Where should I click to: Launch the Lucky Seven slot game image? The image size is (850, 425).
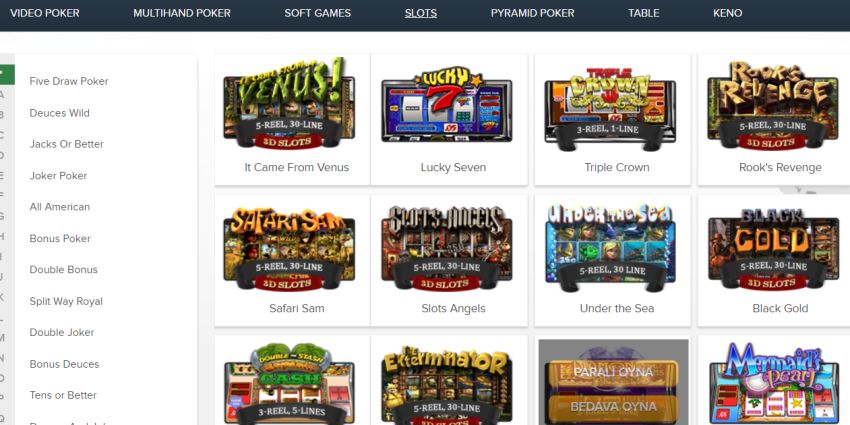point(447,104)
